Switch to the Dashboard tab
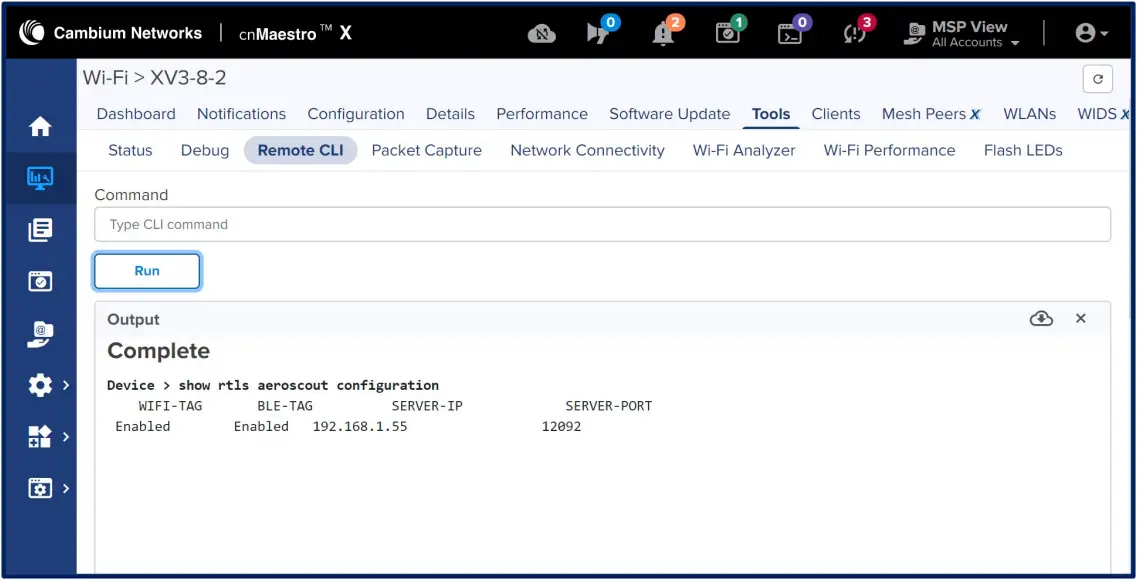This screenshot has width=1139, height=581. click(136, 114)
